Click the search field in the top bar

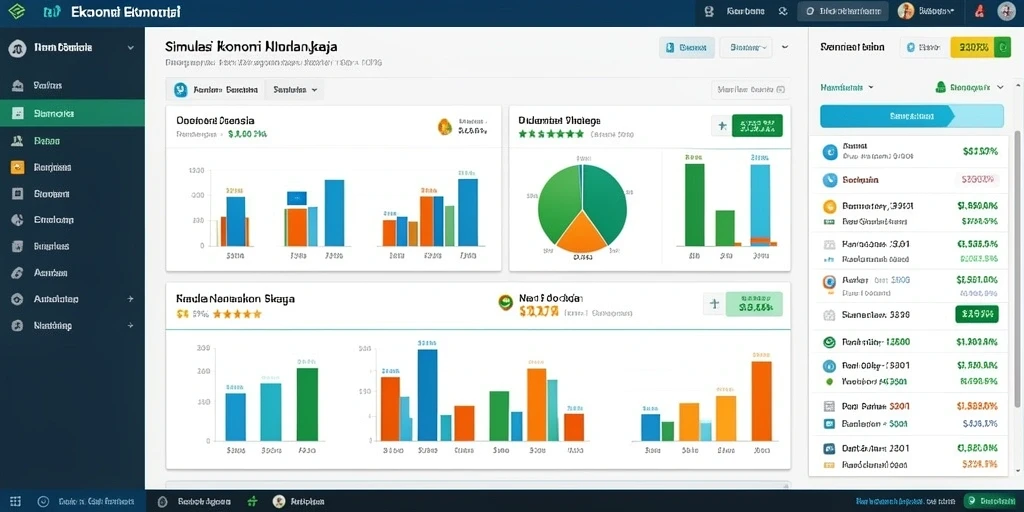tap(844, 11)
